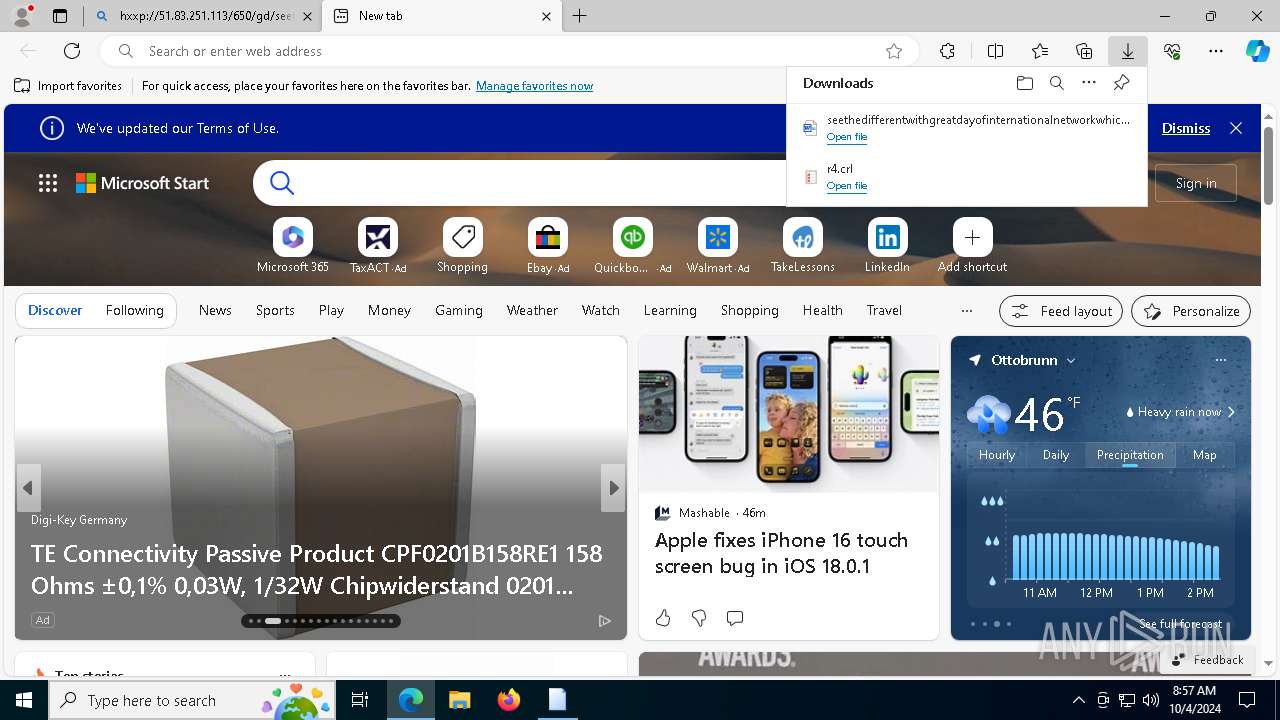Open File Explorer from the taskbar
Viewport: 1280px width, 720px height.
[x=460, y=700]
